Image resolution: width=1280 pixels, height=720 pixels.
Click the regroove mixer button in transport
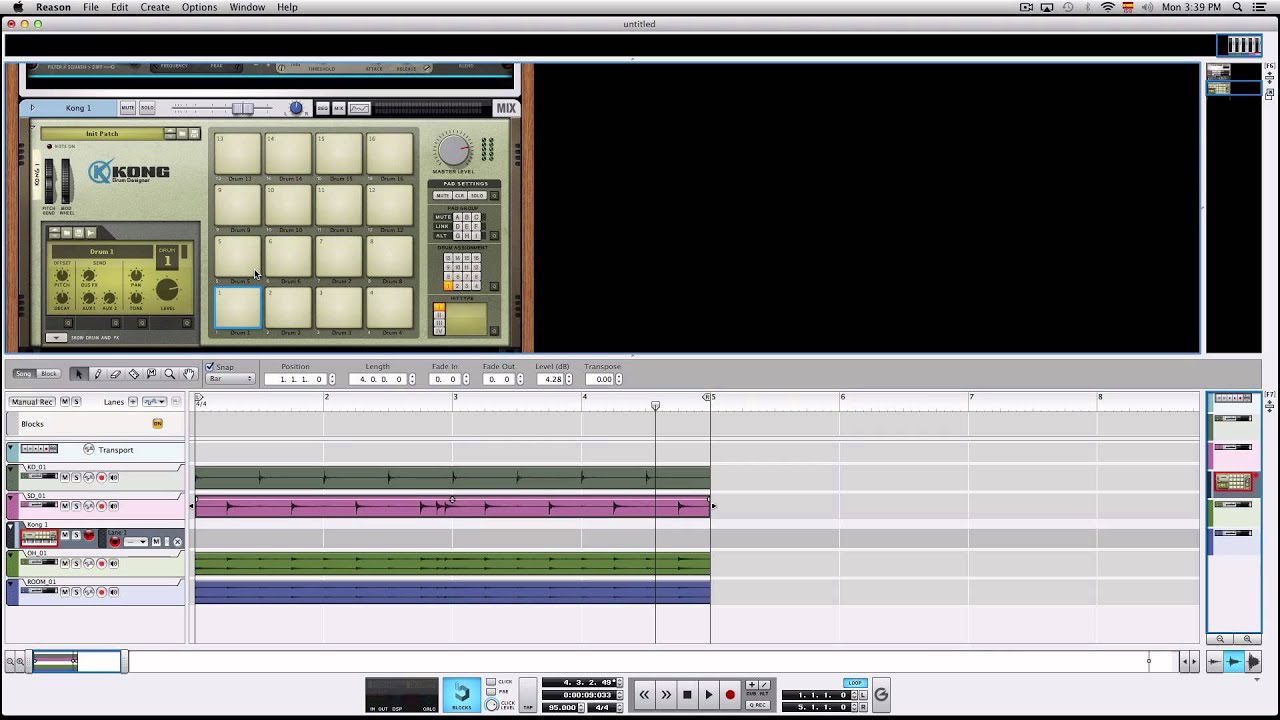[882, 695]
